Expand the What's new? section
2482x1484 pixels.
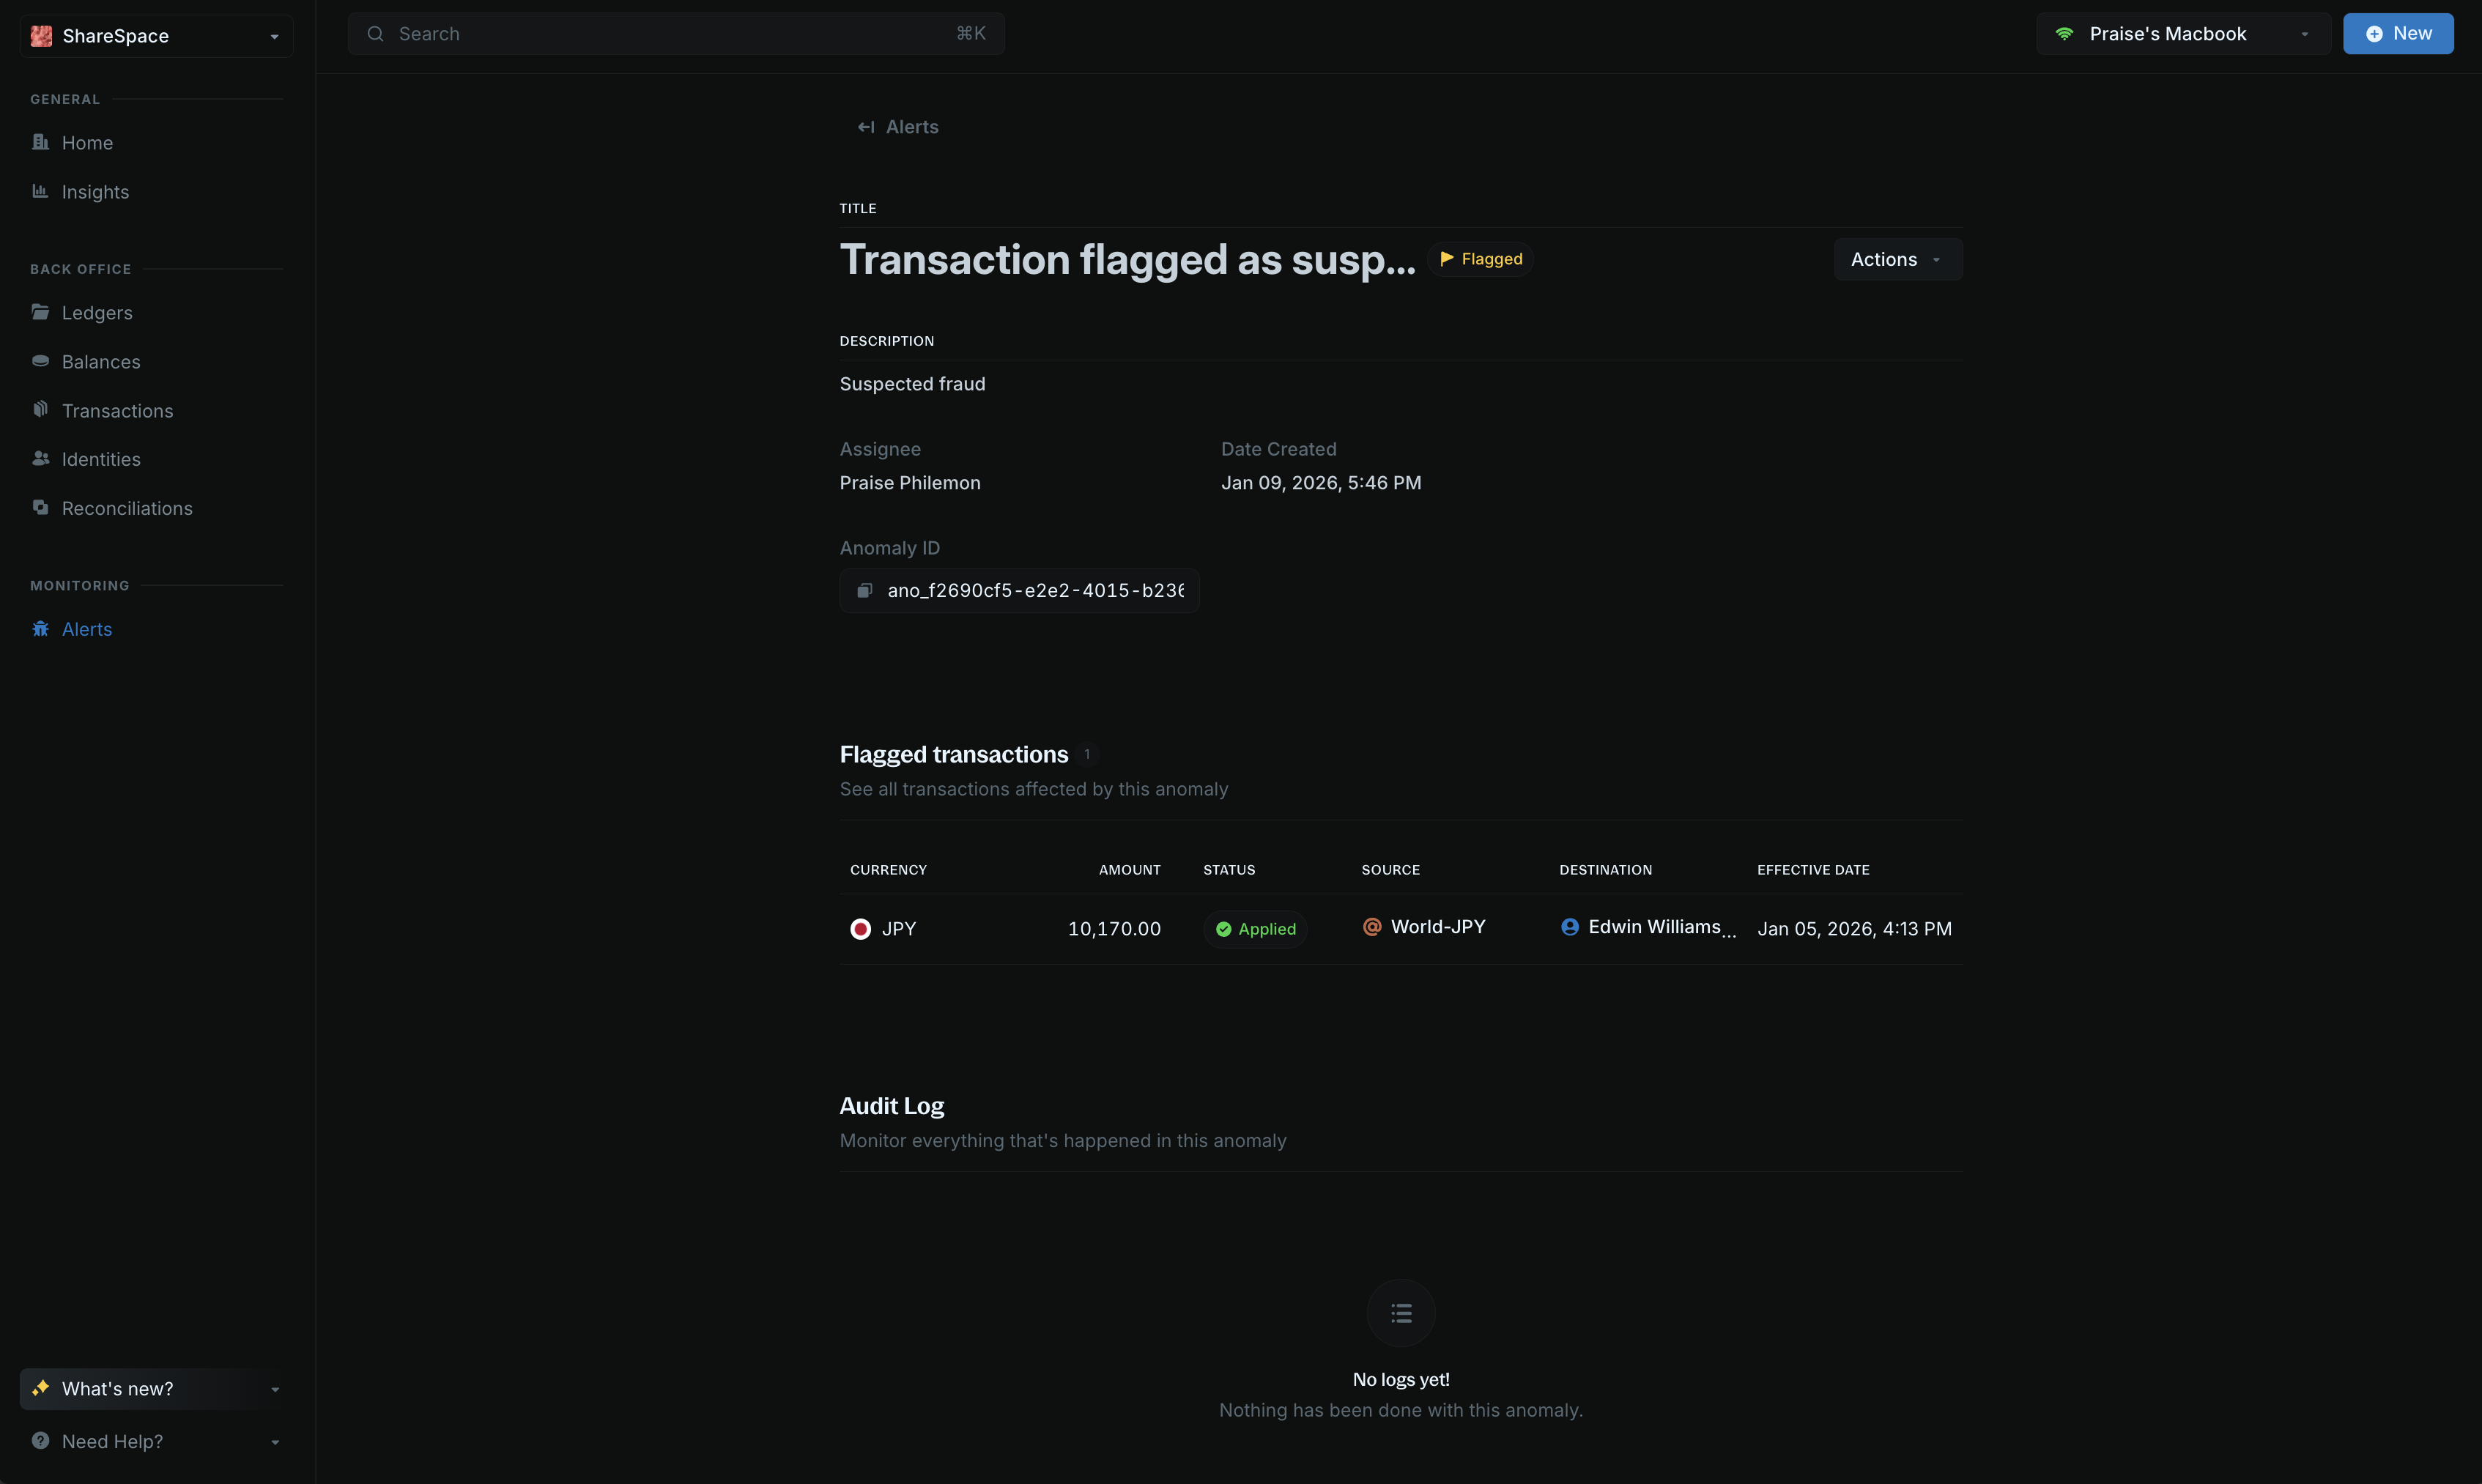(x=274, y=1388)
